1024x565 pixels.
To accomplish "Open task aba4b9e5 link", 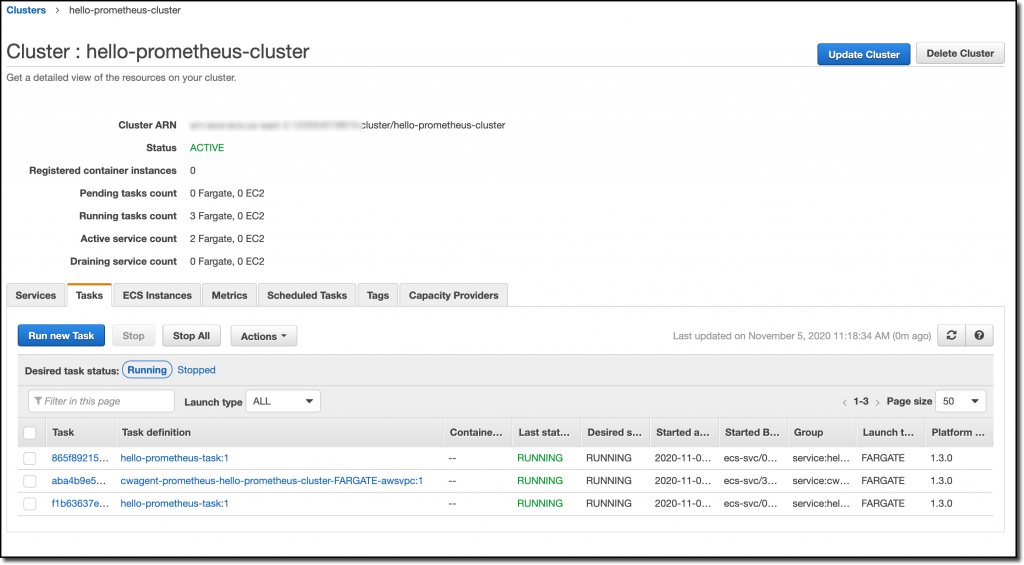I will pos(78,481).
